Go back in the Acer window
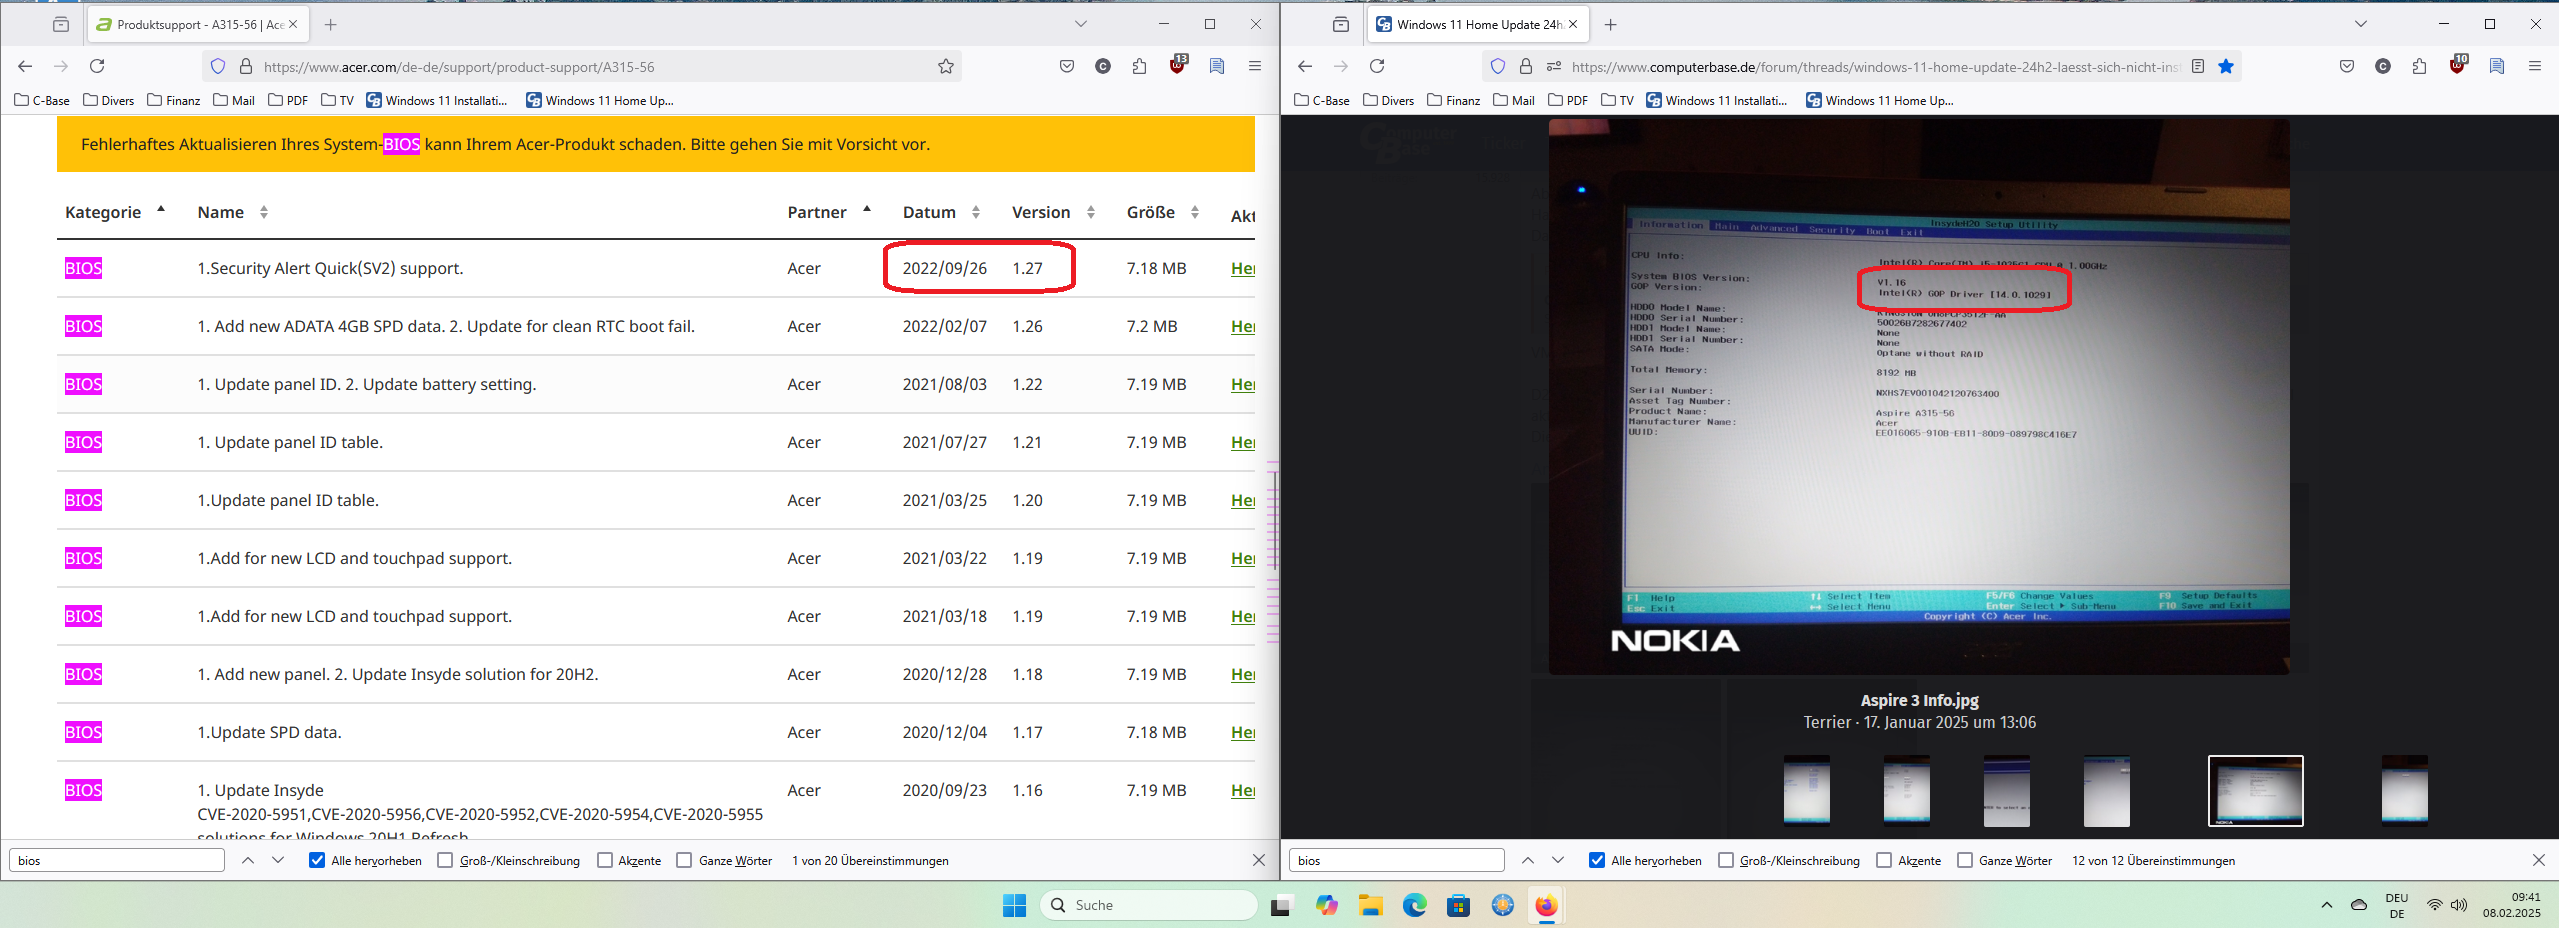 tap(25, 66)
